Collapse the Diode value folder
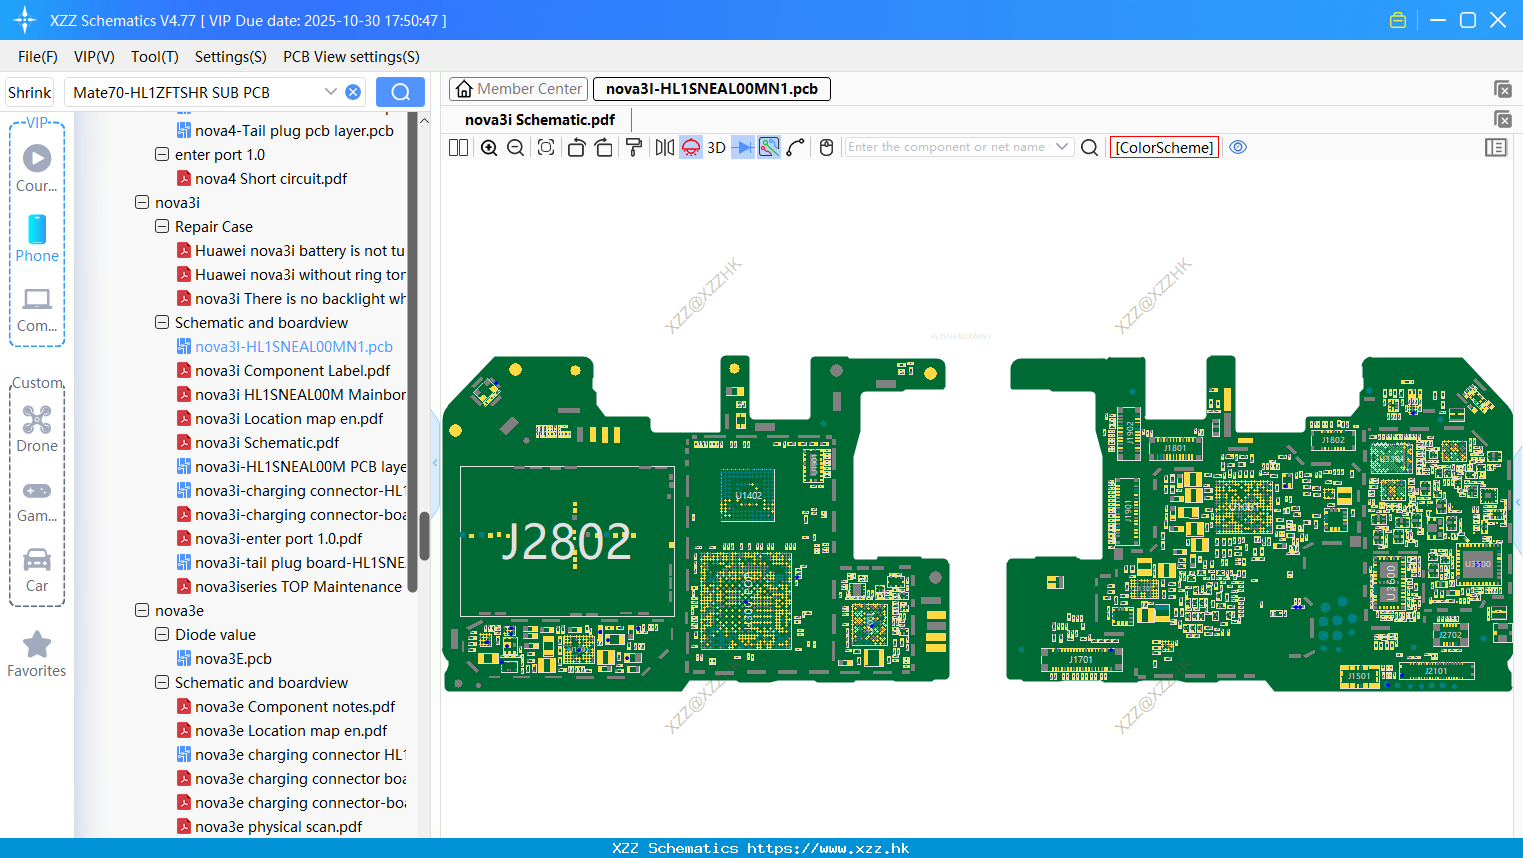Image resolution: width=1523 pixels, height=858 pixels. [x=162, y=634]
